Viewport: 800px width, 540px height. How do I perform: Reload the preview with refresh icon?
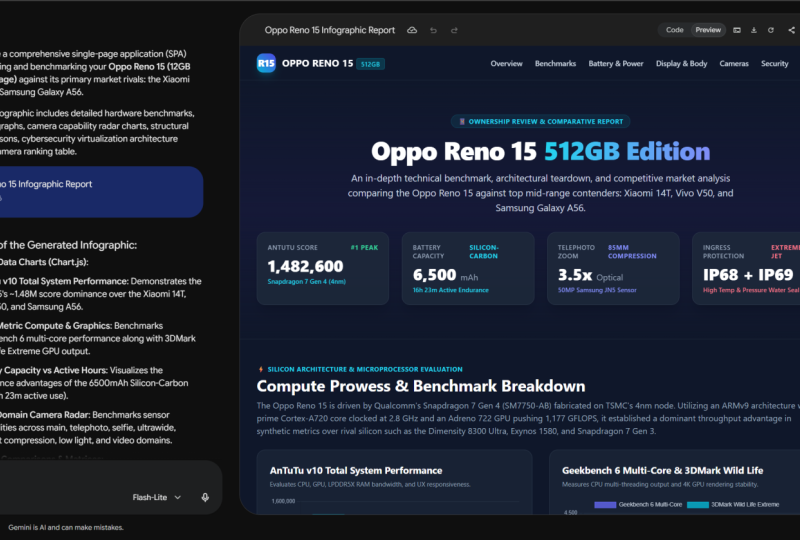(771, 30)
